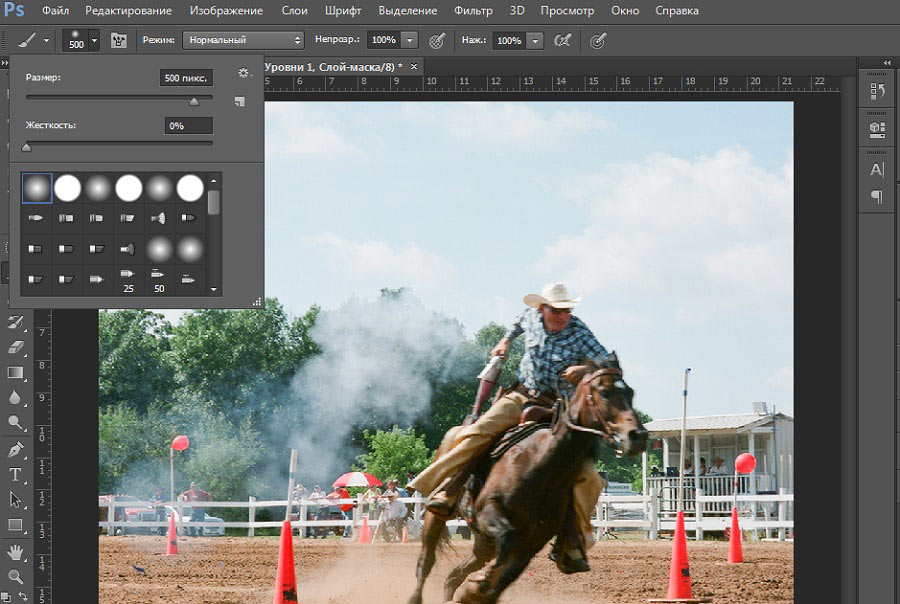Open brush preset gear settings menu
This screenshot has height=604, width=900.
(x=243, y=73)
